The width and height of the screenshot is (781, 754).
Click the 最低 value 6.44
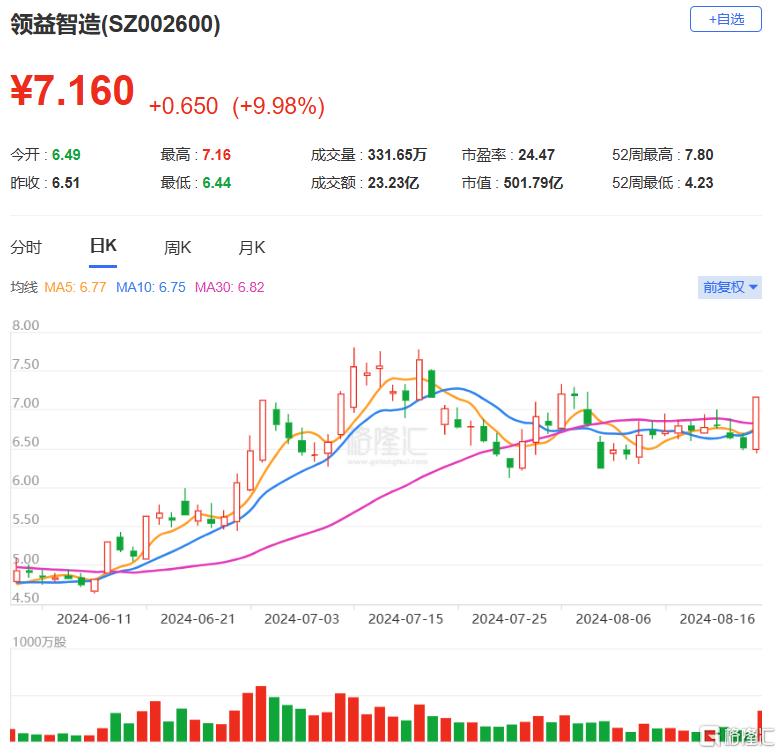tap(216, 183)
